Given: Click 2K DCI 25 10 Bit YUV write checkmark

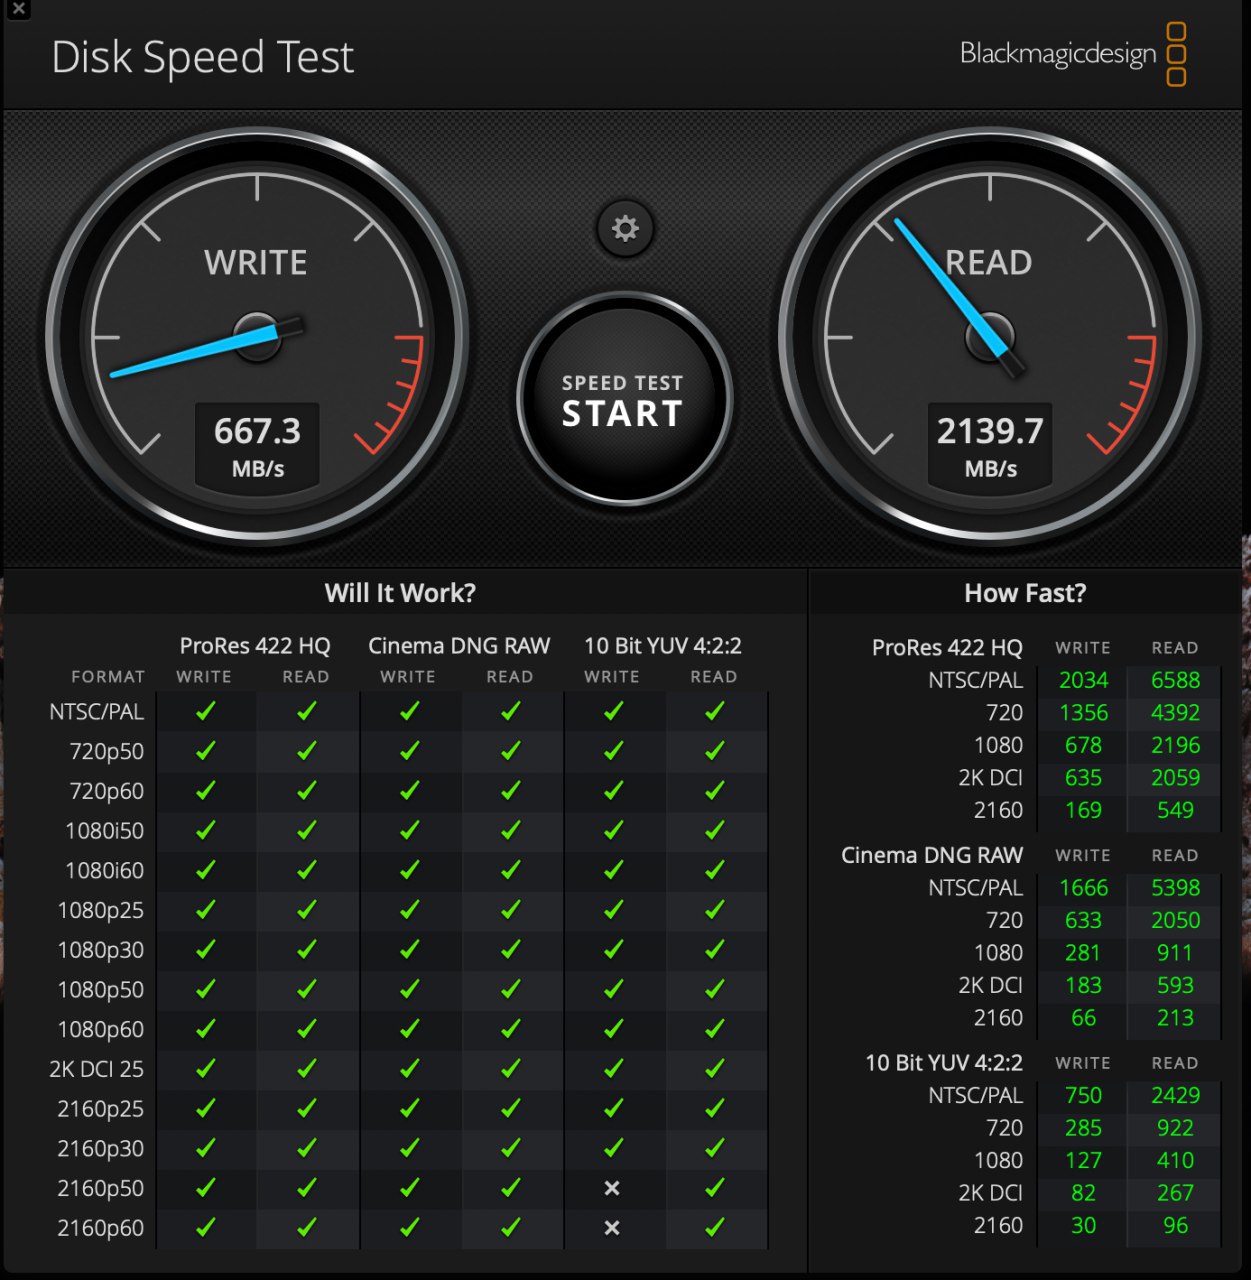Looking at the screenshot, I should click(613, 1069).
